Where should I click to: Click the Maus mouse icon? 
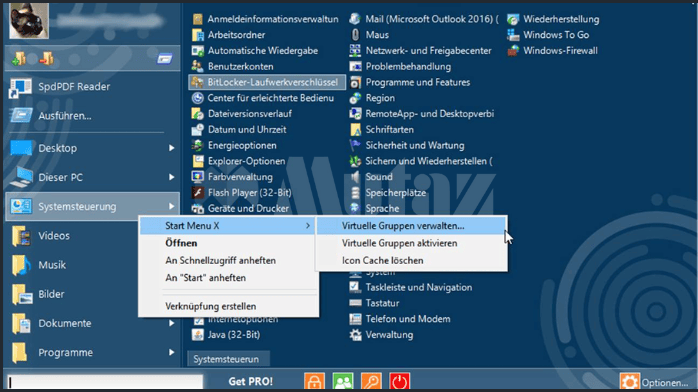point(355,35)
